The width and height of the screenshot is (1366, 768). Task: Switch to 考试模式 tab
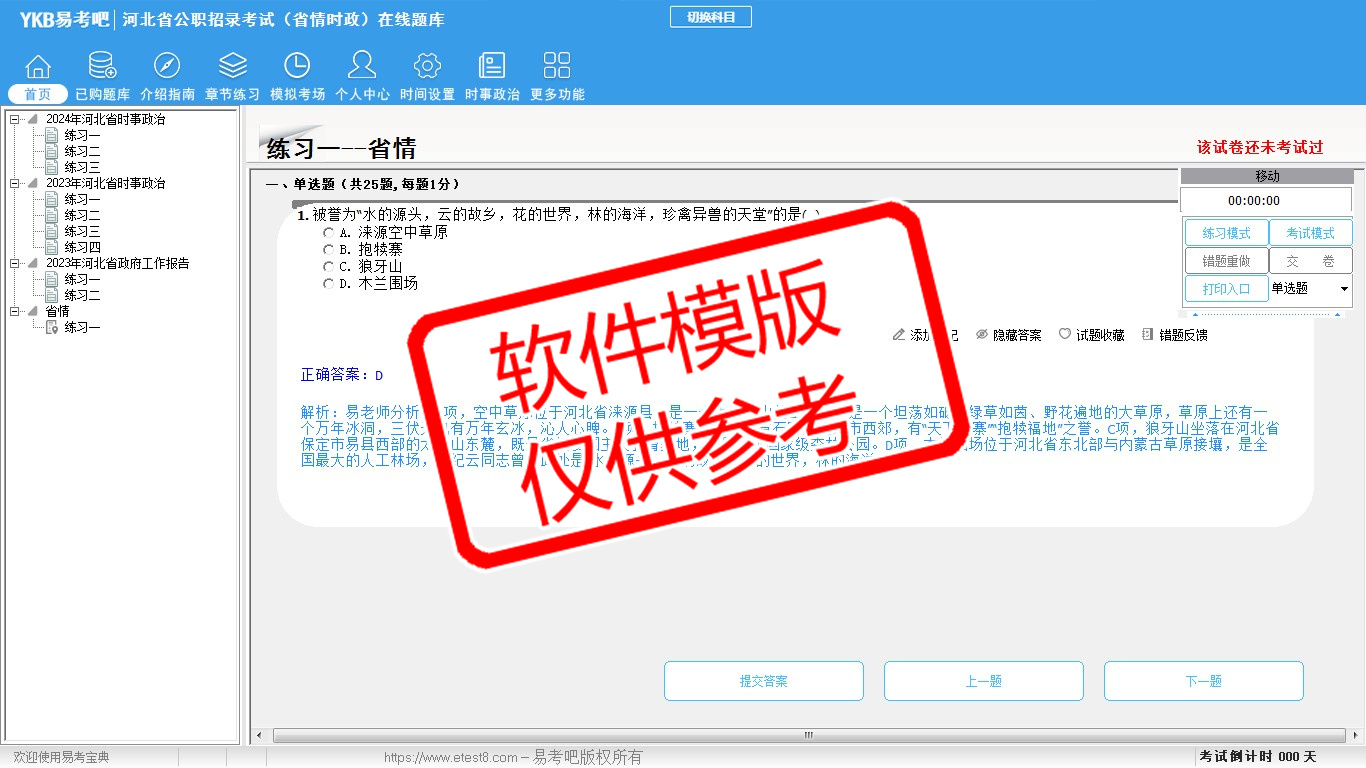click(1310, 233)
